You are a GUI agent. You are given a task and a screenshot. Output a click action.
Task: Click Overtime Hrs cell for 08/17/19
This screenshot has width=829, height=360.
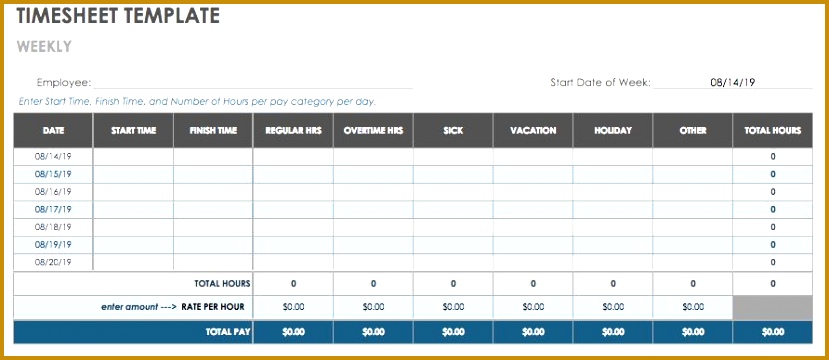(x=373, y=209)
